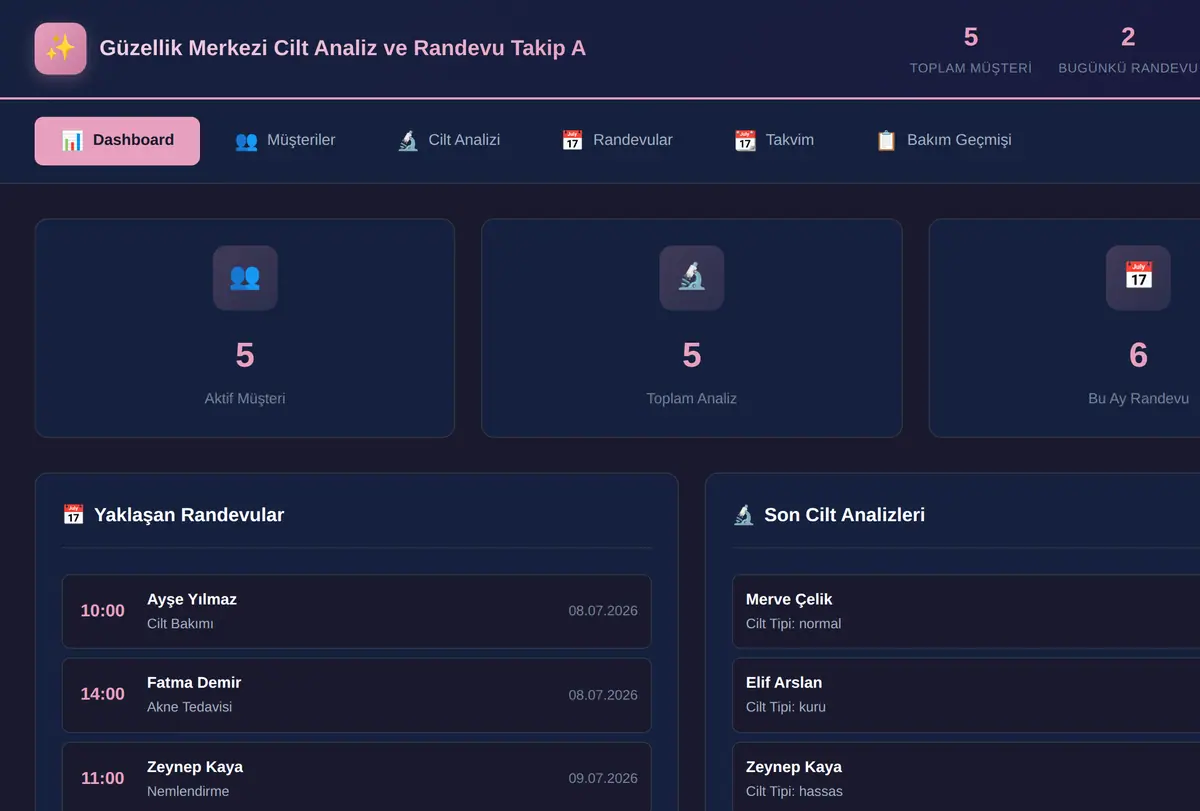Select Elif Arslan skin analysis entry

click(x=966, y=695)
